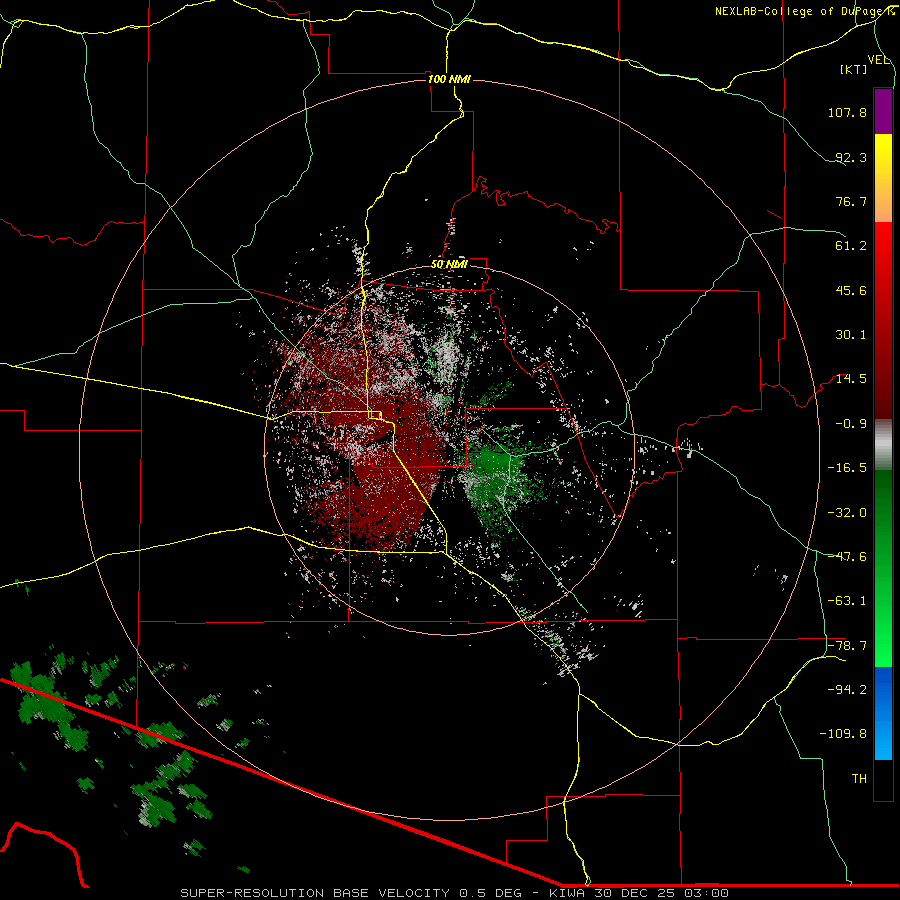The image size is (900, 900).
Task: Click the 76.7 velocity scale value
Action: [851, 201]
